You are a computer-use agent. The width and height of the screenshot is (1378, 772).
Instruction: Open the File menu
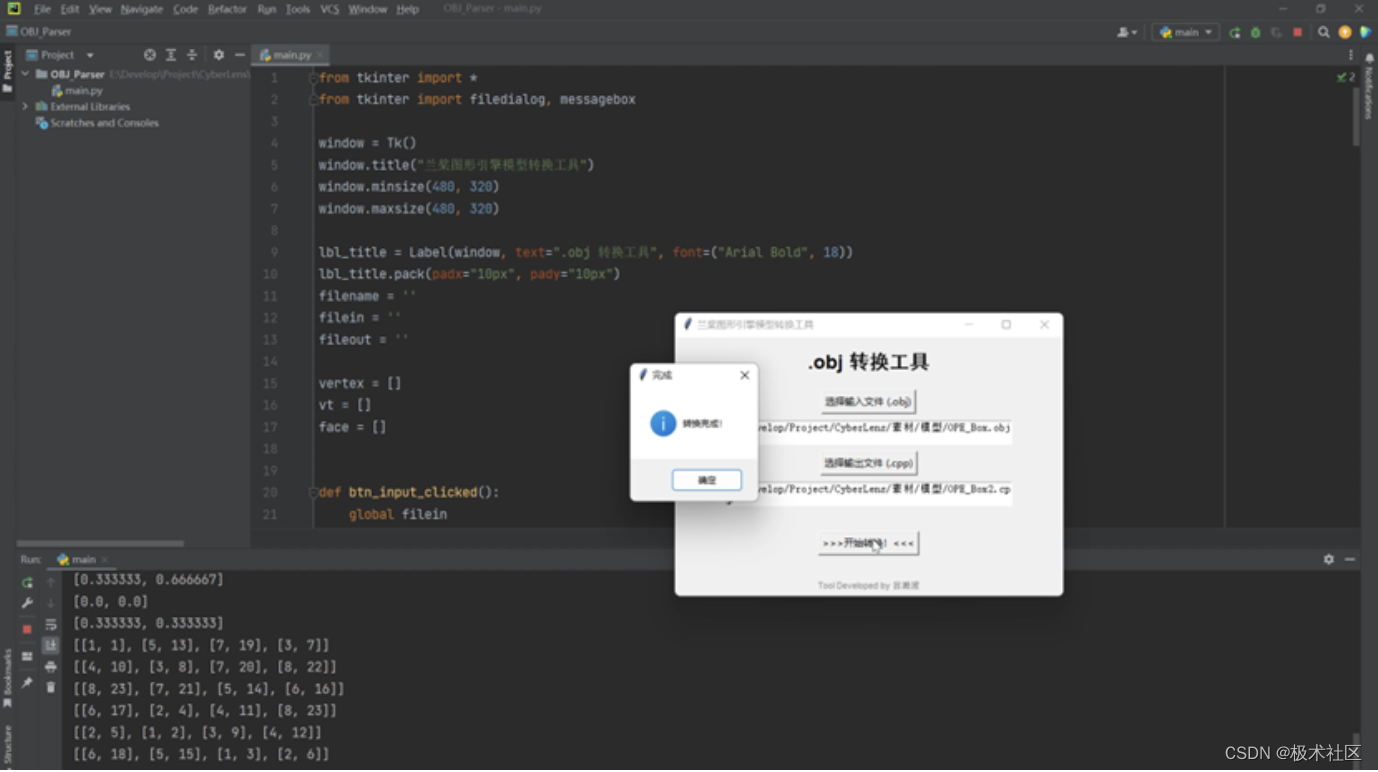pyautogui.click(x=42, y=9)
